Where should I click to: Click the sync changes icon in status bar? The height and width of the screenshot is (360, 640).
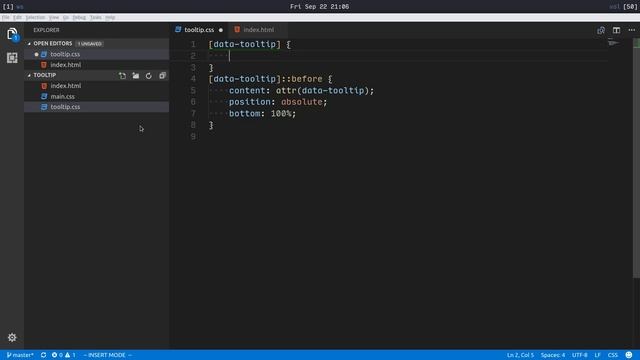point(43,355)
